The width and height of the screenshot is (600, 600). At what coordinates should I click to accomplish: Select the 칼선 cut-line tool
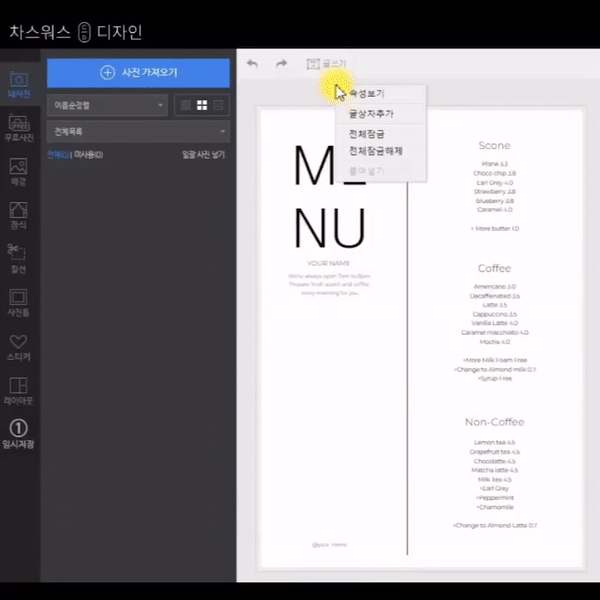coord(18,259)
